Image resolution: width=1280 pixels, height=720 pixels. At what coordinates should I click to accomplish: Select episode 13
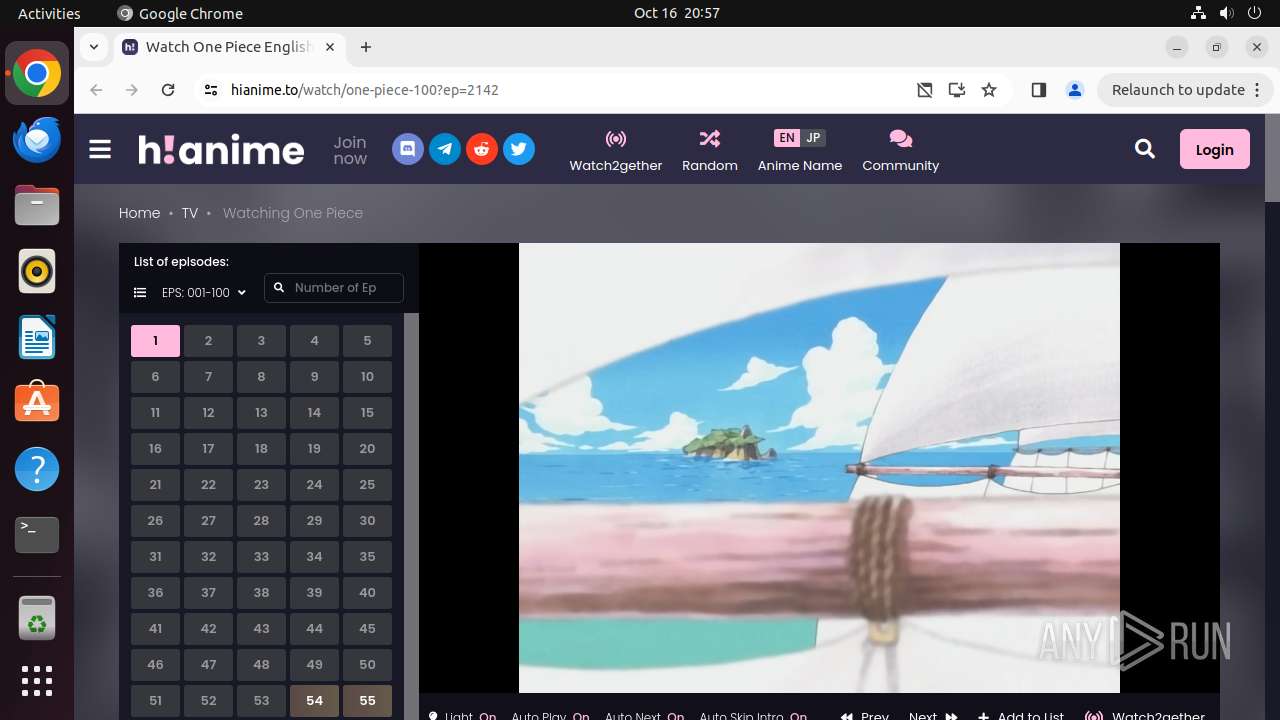pos(261,413)
